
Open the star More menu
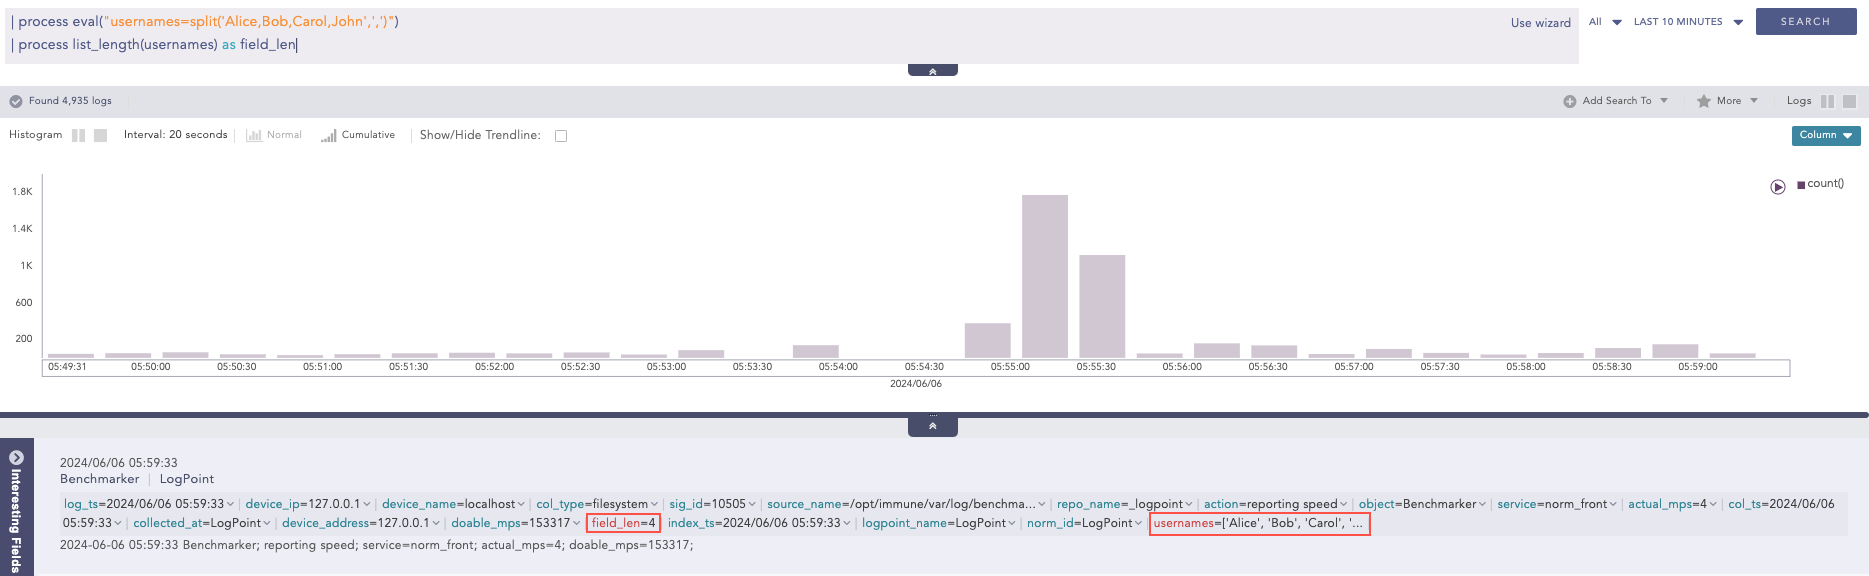point(1728,101)
